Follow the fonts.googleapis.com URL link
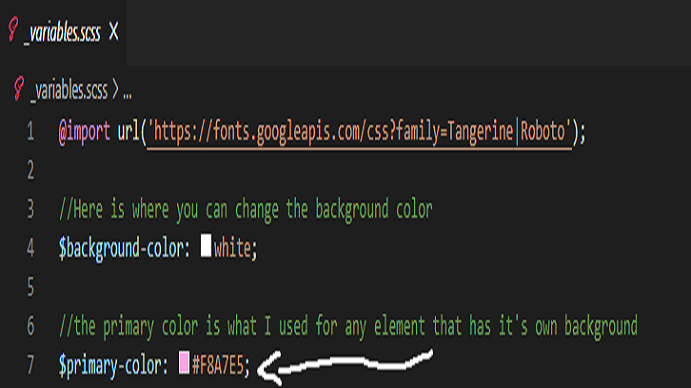This screenshot has width=691, height=388. [x=359, y=132]
